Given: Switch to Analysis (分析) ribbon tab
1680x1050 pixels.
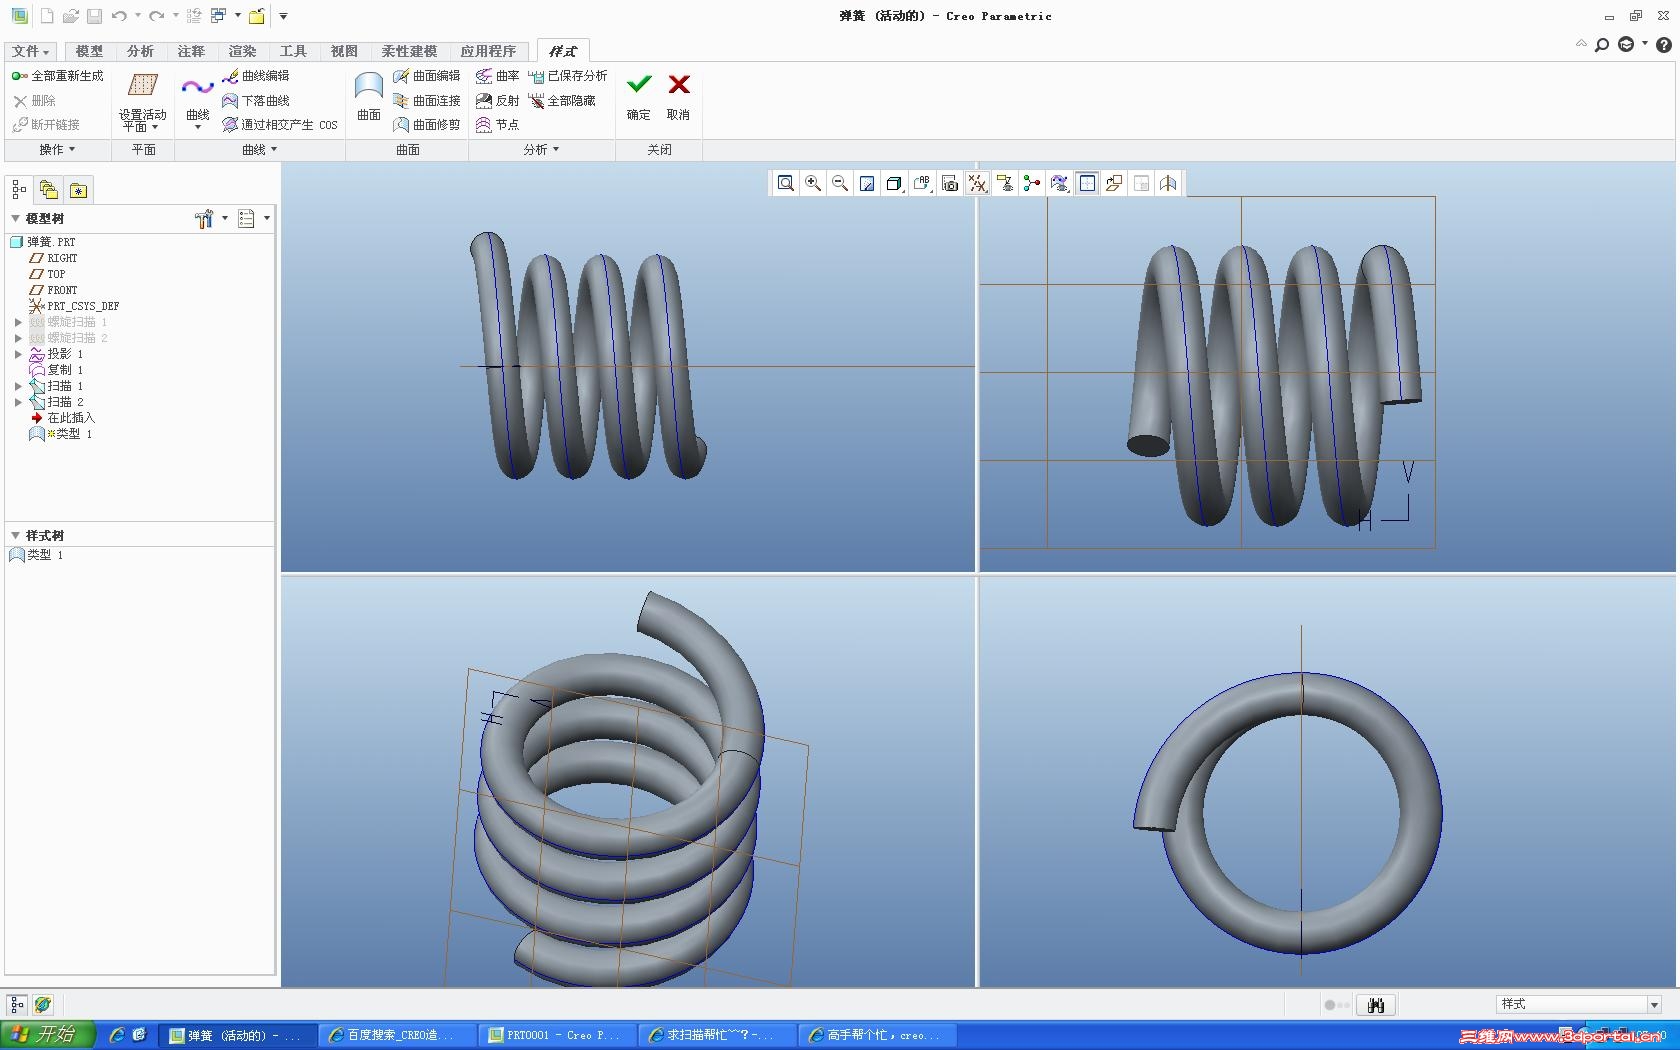Looking at the screenshot, I should pos(140,51).
